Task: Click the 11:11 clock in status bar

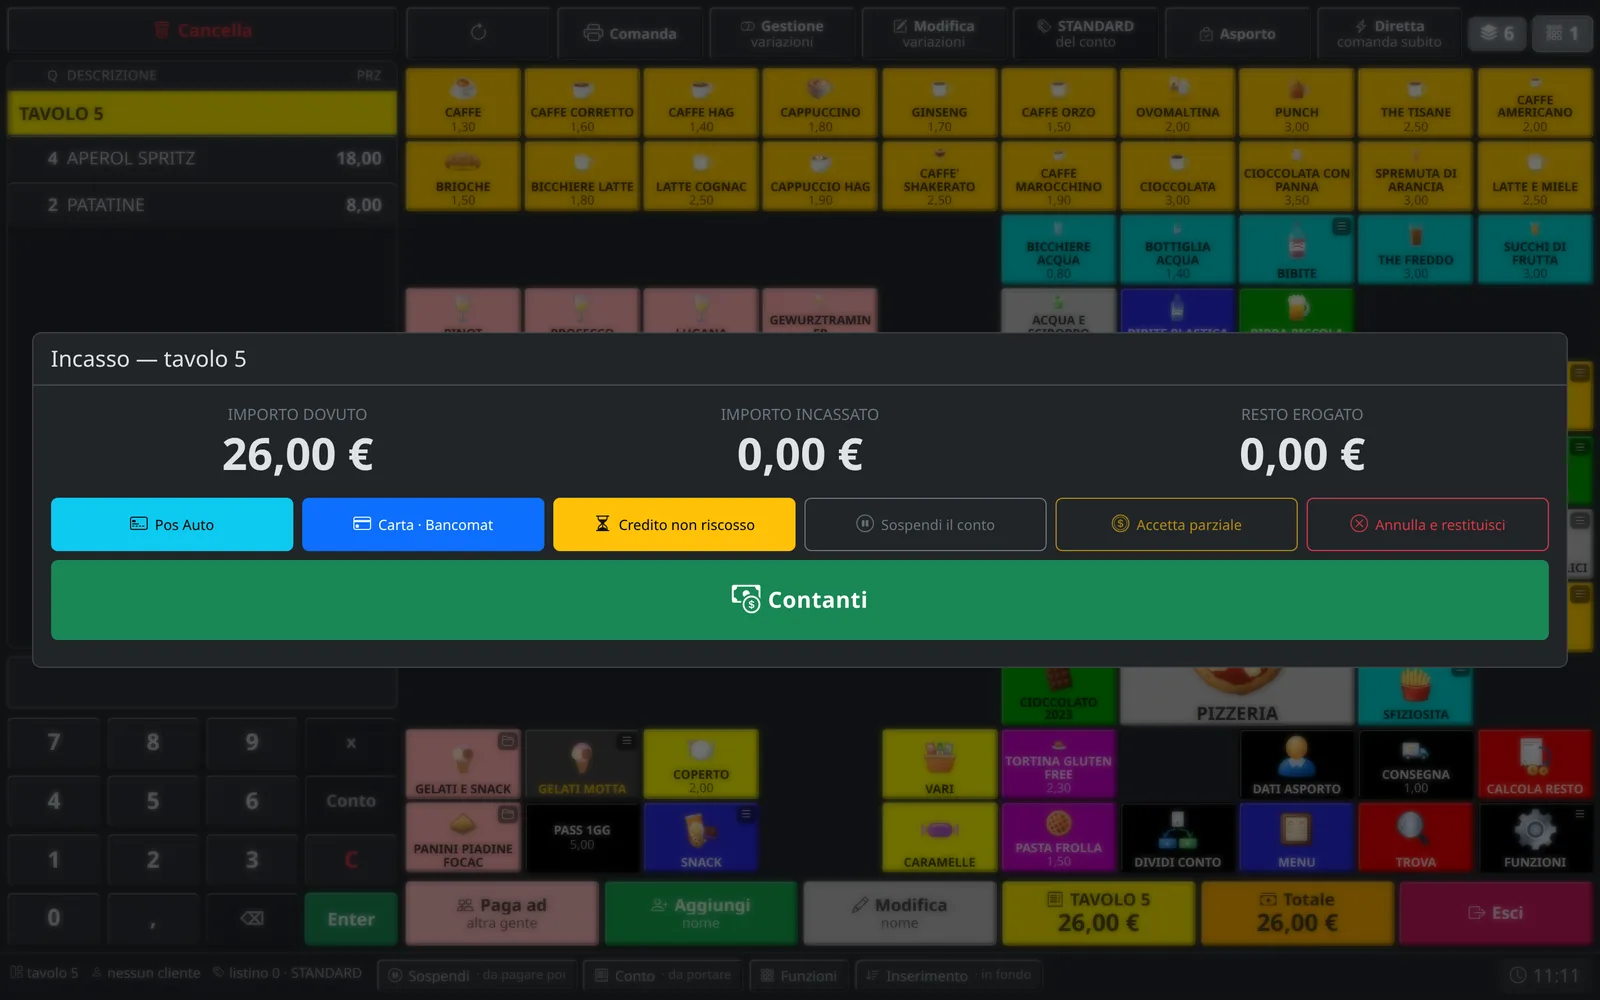Action: point(1545,975)
